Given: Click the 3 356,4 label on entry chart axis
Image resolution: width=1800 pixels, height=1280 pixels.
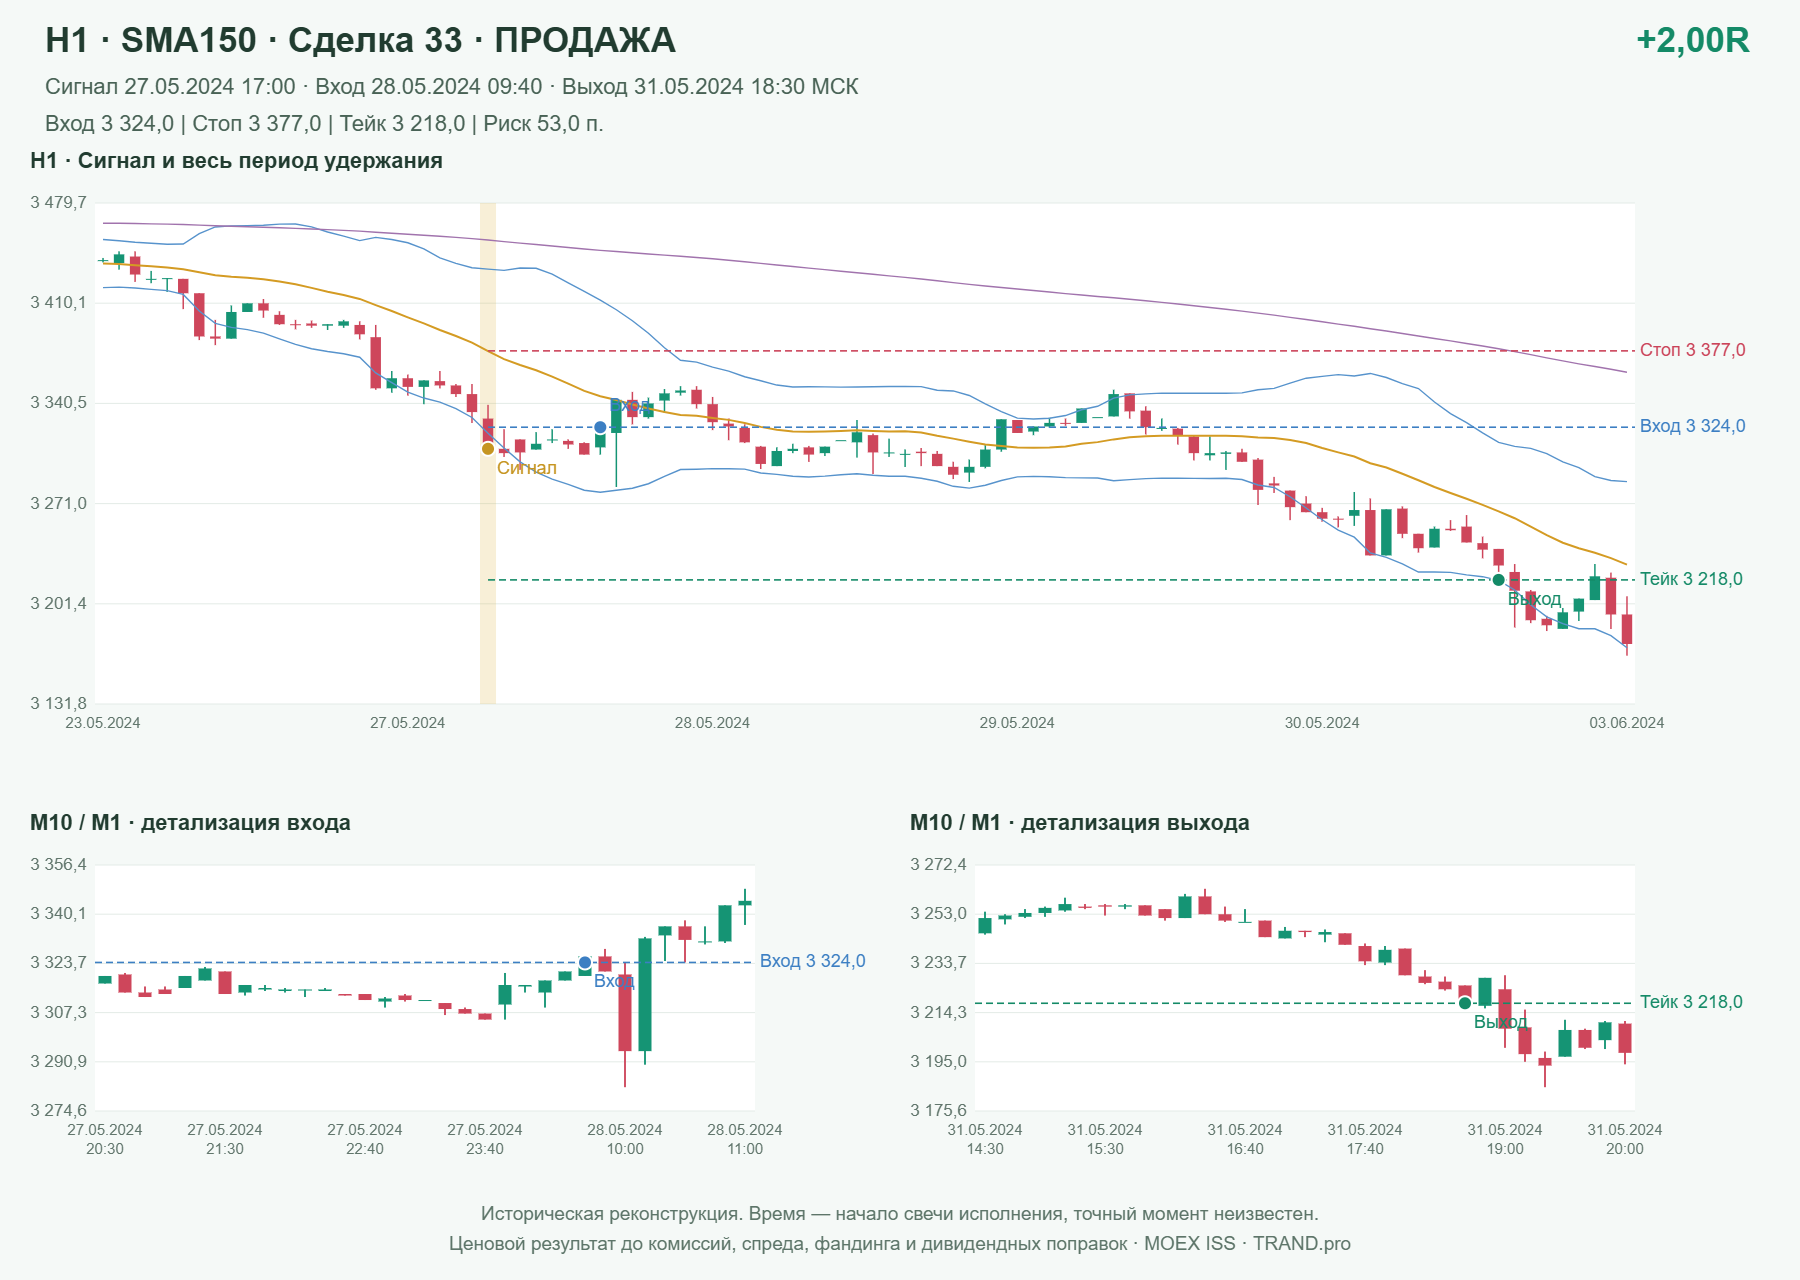Looking at the screenshot, I should tap(59, 865).
